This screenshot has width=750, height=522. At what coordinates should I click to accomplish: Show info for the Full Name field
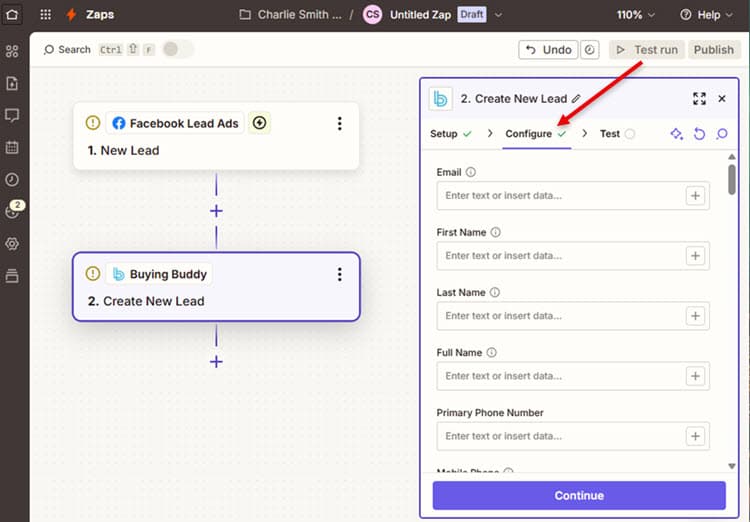pyautogui.click(x=491, y=353)
